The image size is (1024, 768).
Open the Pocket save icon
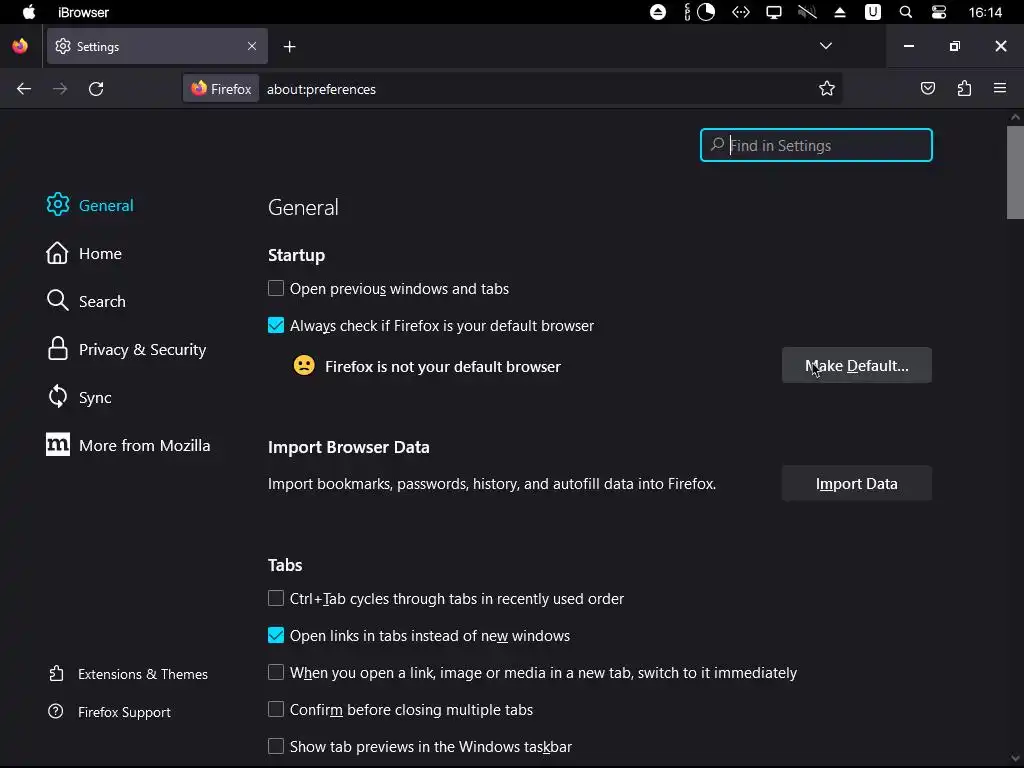click(928, 89)
